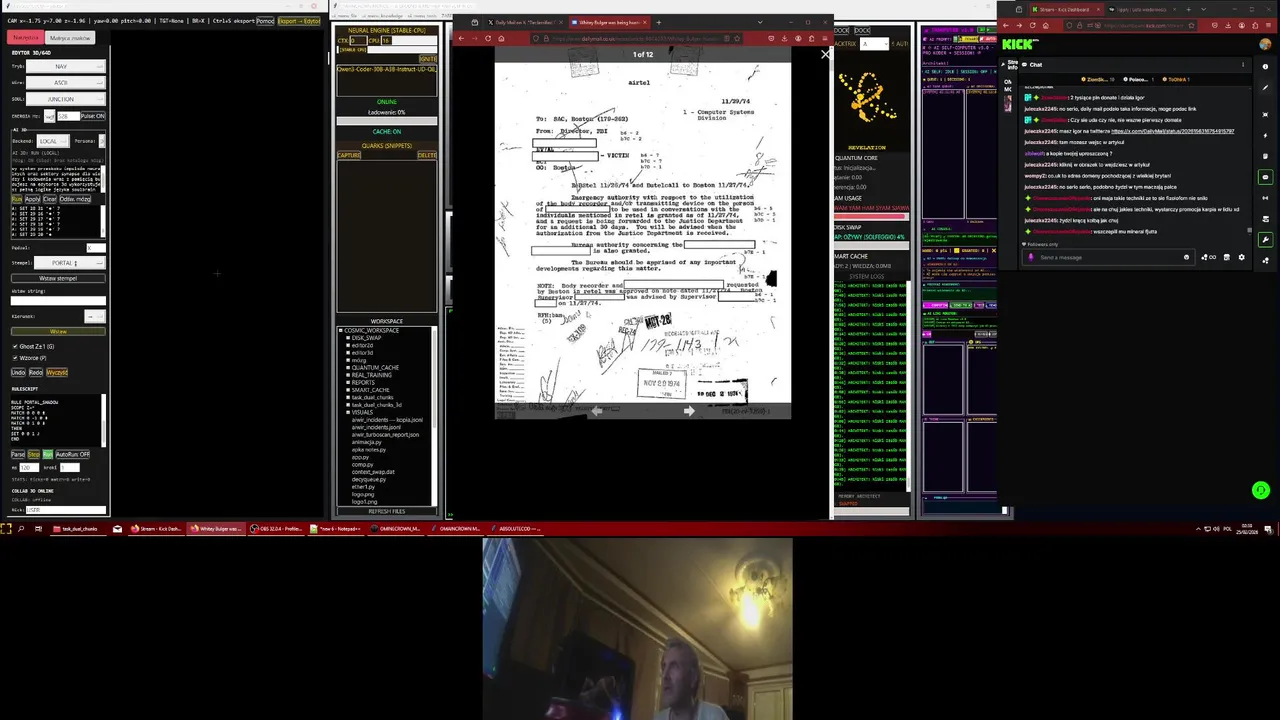Go to next document page arrow
Viewport: 1280px width, 720px height.
[689, 411]
